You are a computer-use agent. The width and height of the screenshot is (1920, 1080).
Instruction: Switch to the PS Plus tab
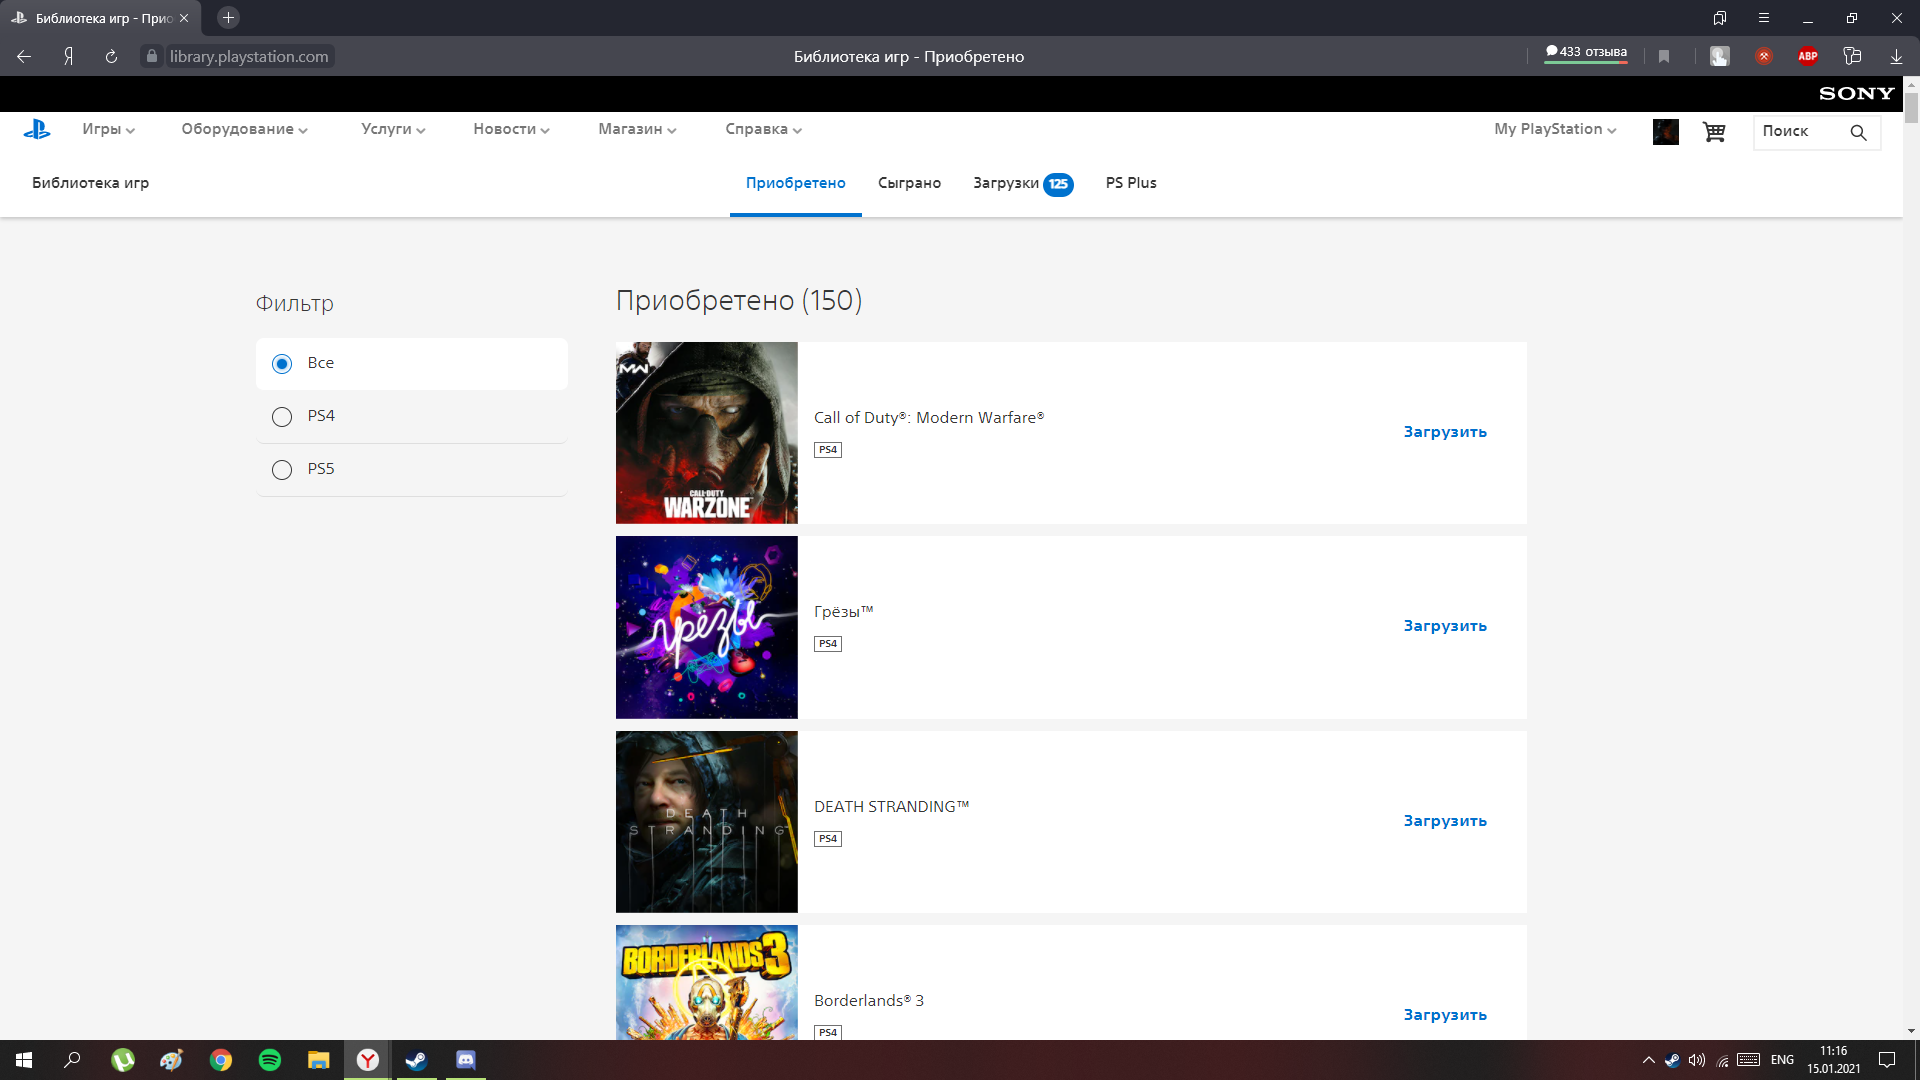(1131, 183)
